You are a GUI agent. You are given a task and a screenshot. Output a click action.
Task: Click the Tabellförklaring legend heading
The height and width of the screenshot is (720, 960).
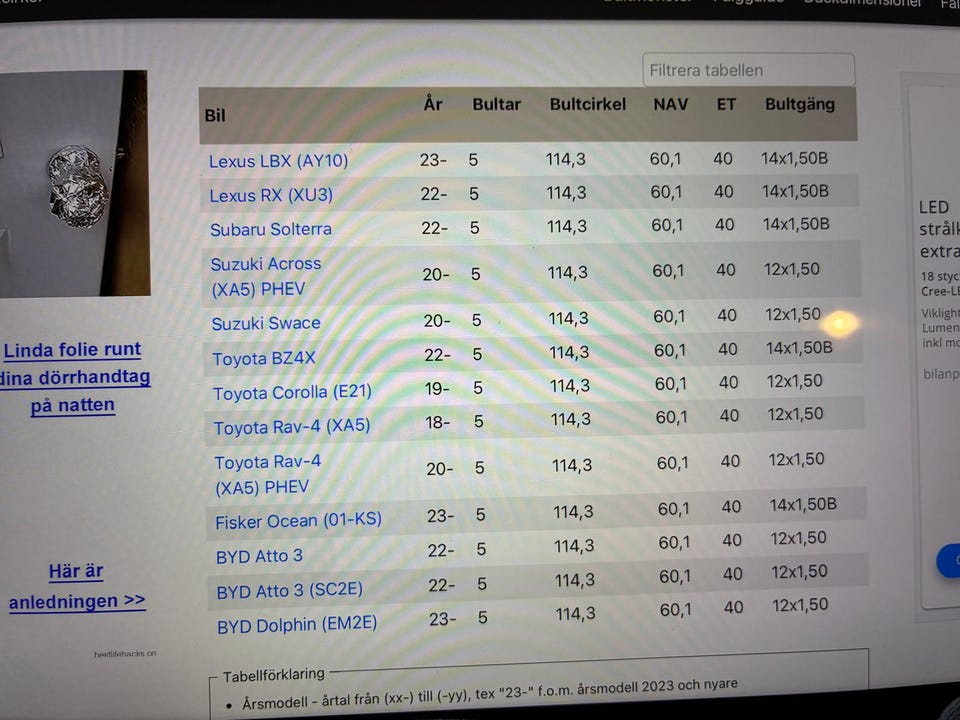(274, 675)
